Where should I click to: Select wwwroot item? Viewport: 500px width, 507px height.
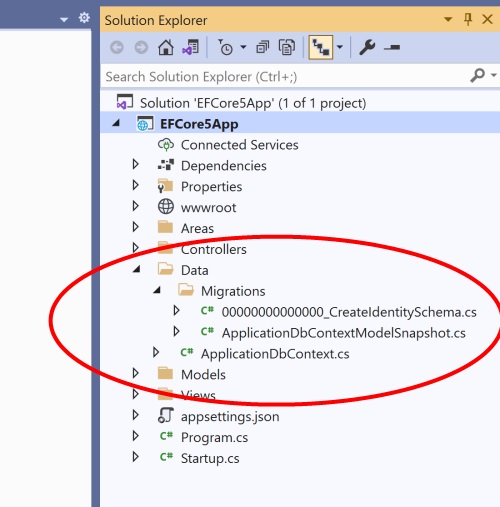coord(208,208)
